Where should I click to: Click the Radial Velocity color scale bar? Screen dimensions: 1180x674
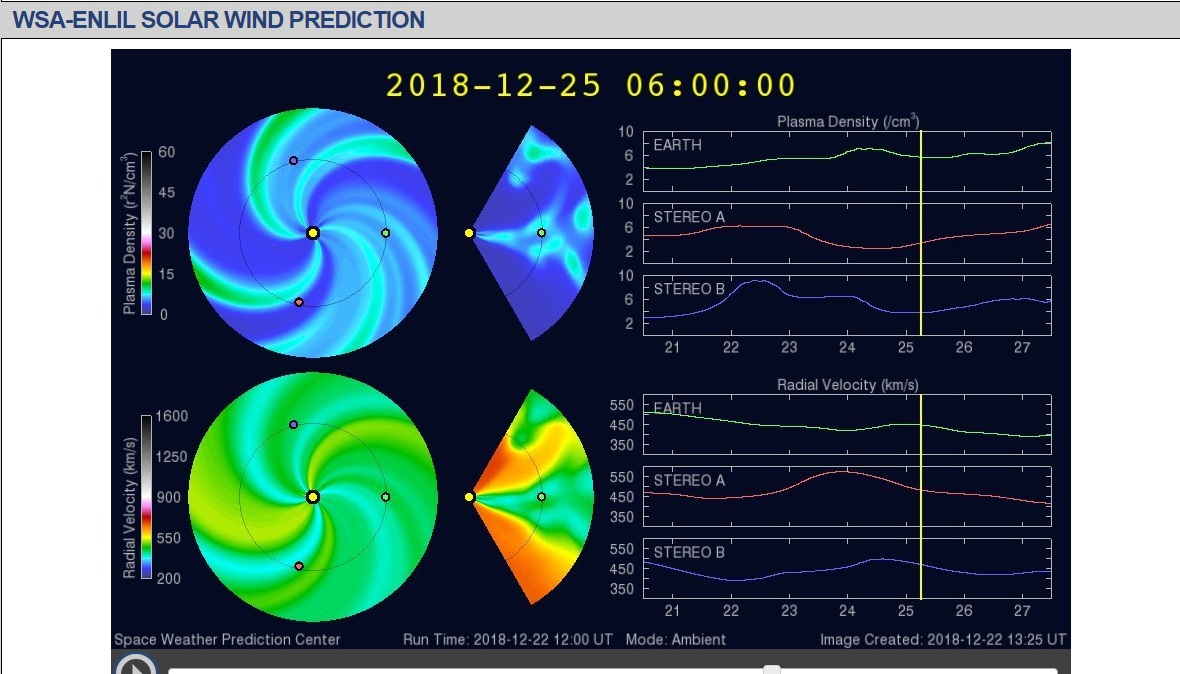(x=147, y=496)
